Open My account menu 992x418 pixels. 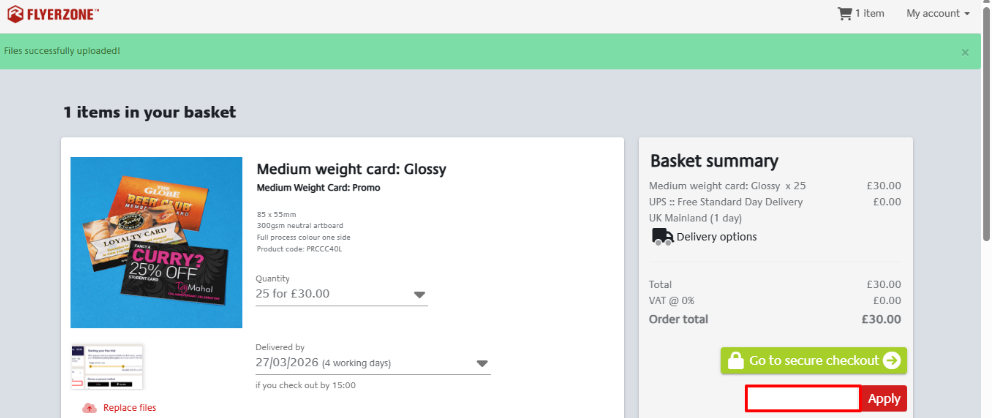937,13
